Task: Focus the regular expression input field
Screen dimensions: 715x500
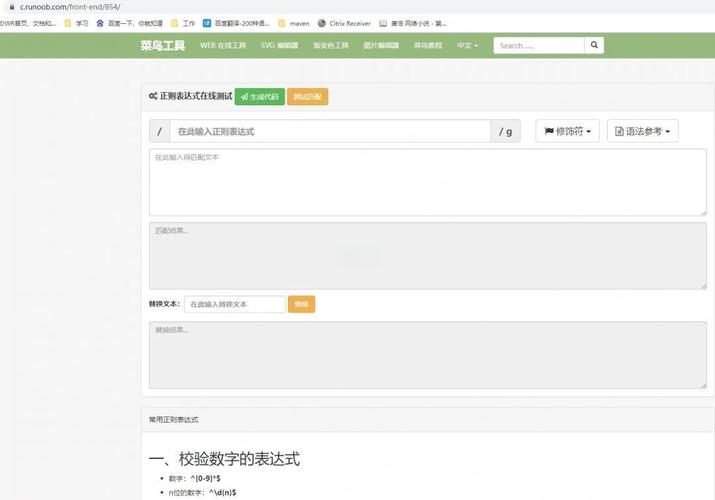Action: click(330, 131)
